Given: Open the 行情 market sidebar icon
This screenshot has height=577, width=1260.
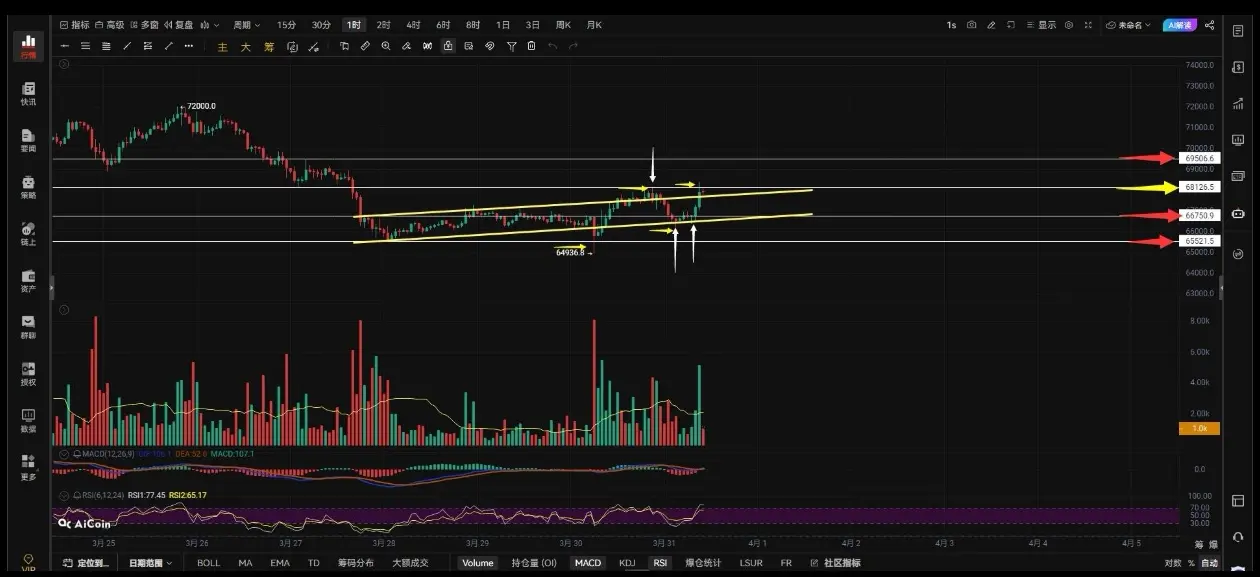Looking at the screenshot, I should 28,46.
